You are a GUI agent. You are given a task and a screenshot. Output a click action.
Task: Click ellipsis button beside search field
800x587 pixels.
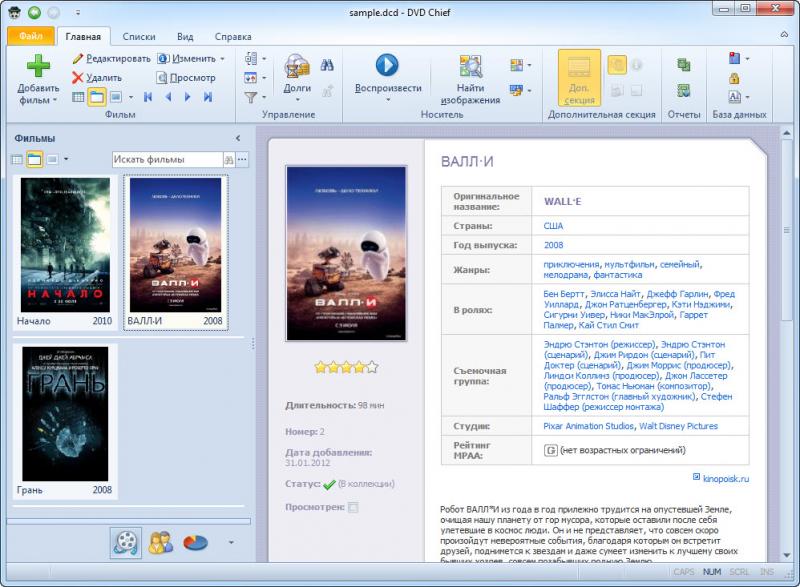coord(242,160)
